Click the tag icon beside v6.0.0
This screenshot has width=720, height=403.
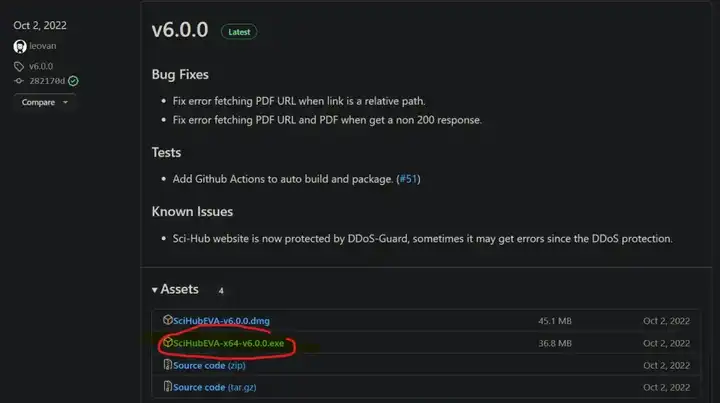pos(19,66)
